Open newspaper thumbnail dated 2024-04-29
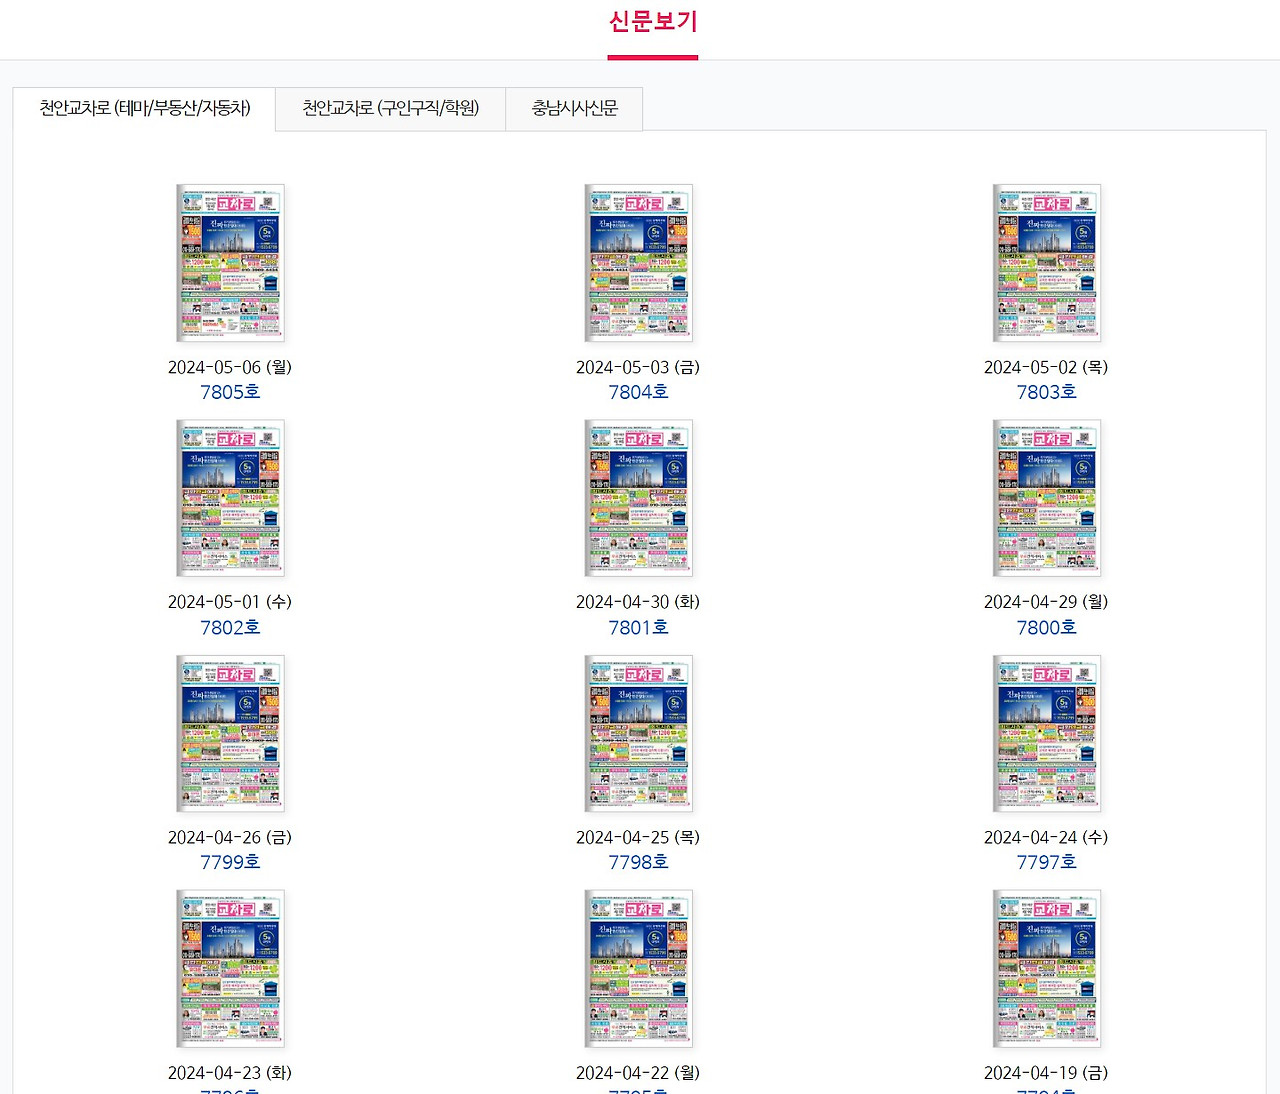The height and width of the screenshot is (1094, 1280). (1046, 498)
